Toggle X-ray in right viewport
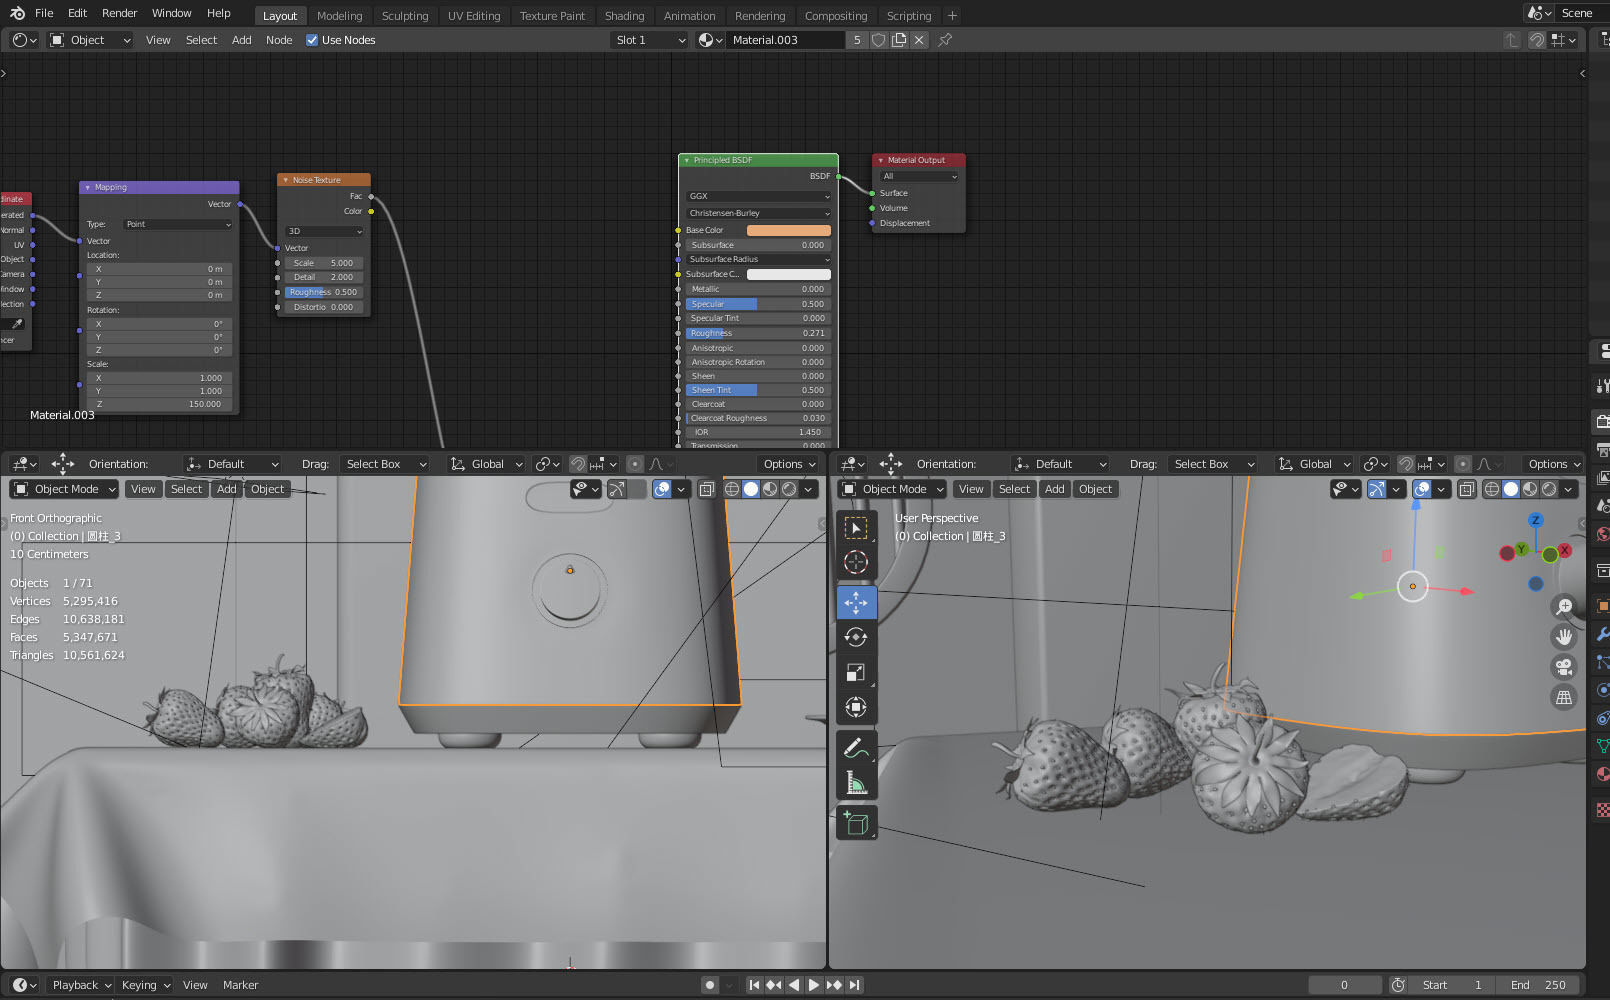The width and height of the screenshot is (1610, 1000). point(1466,489)
